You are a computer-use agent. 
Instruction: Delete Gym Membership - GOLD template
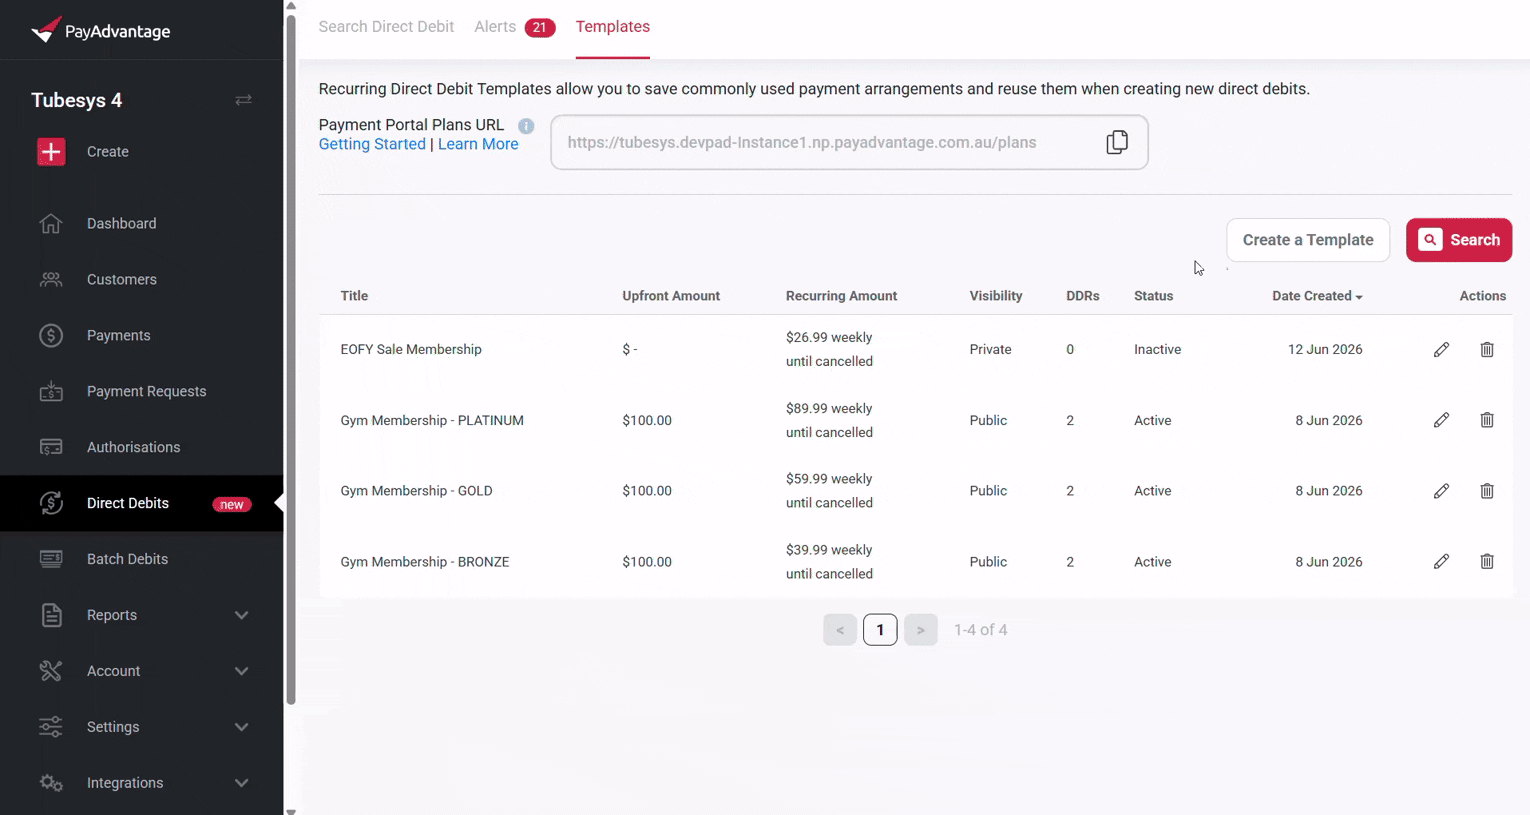(x=1487, y=491)
